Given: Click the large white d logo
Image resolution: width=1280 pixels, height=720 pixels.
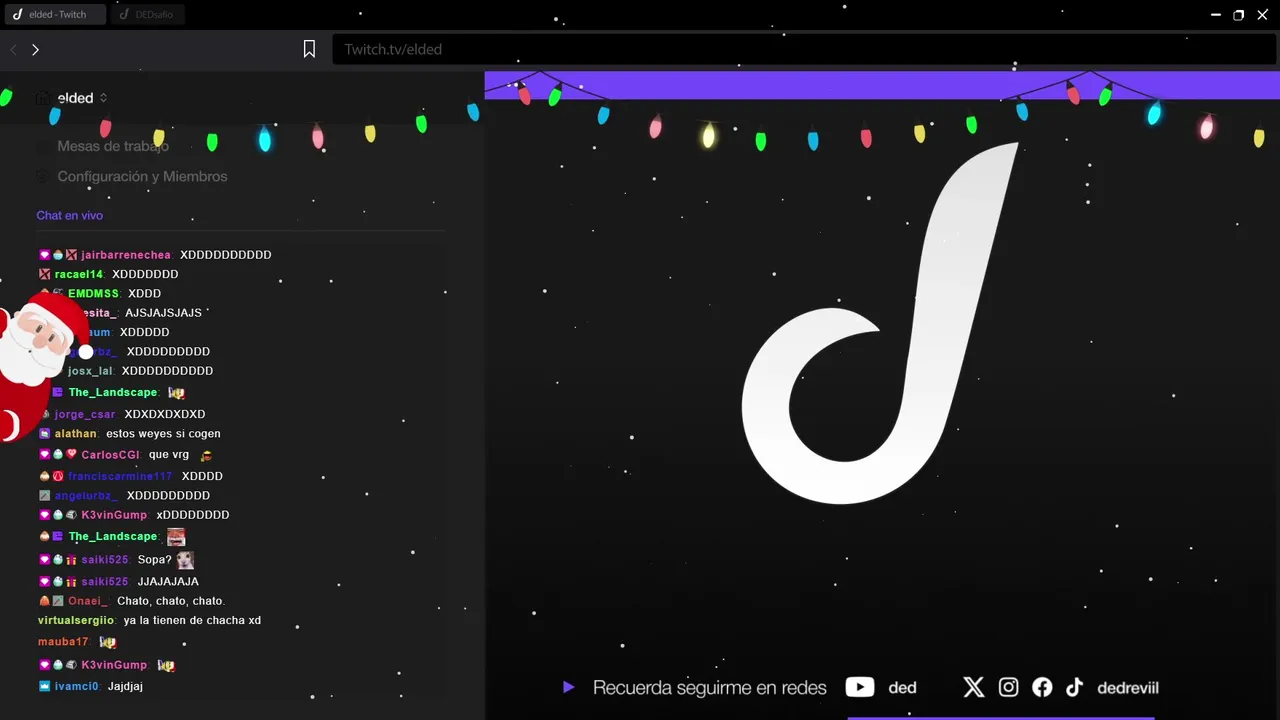Looking at the screenshot, I should point(880,323).
